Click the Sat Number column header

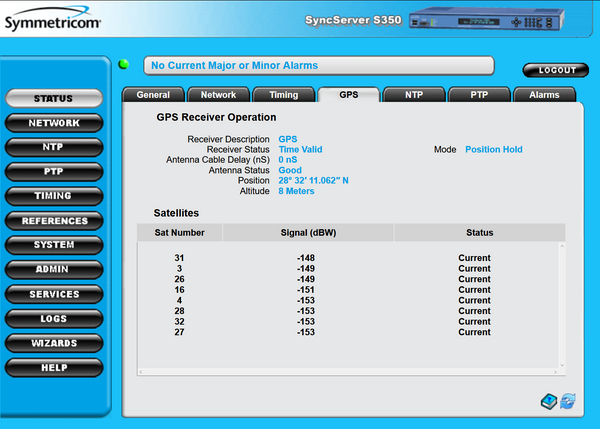(179, 233)
